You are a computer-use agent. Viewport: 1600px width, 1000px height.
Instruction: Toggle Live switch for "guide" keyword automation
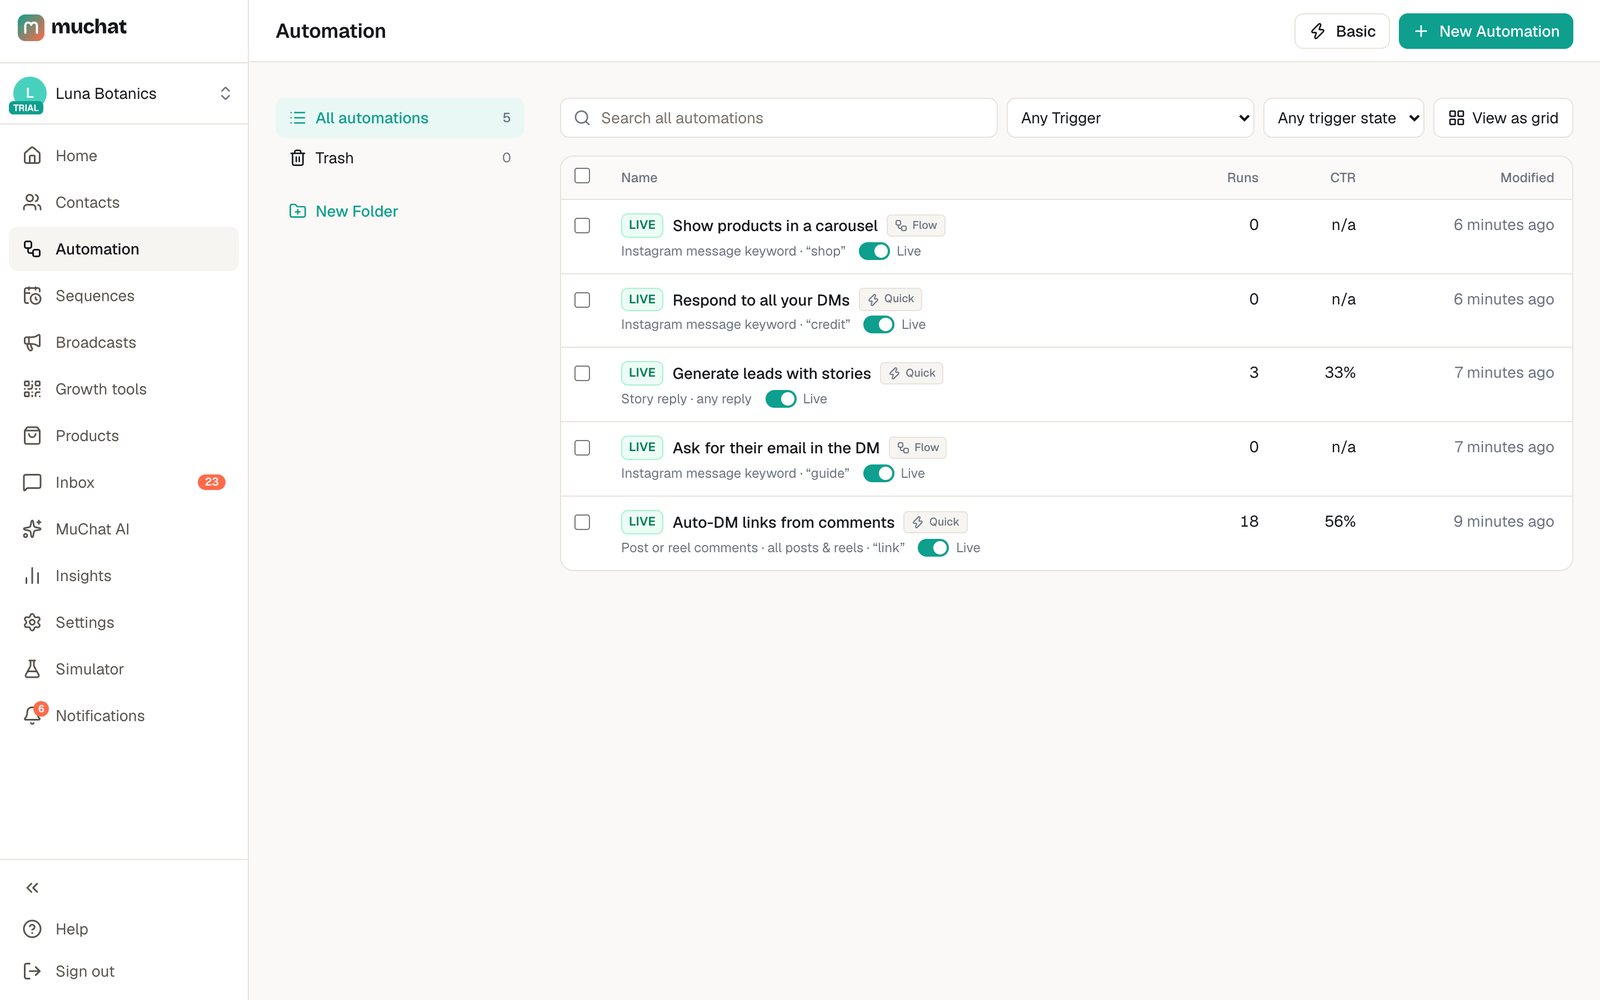click(x=879, y=474)
